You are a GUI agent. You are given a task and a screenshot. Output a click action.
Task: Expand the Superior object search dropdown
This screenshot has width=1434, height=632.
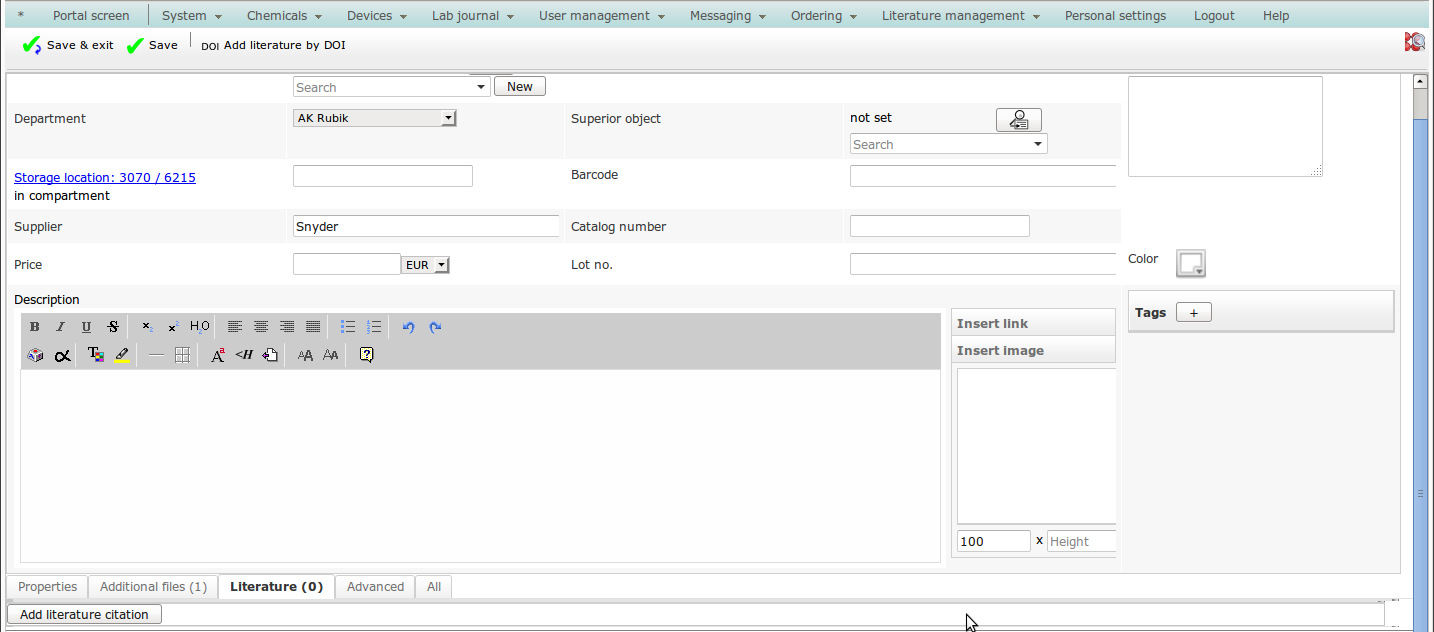(1038, 144)
